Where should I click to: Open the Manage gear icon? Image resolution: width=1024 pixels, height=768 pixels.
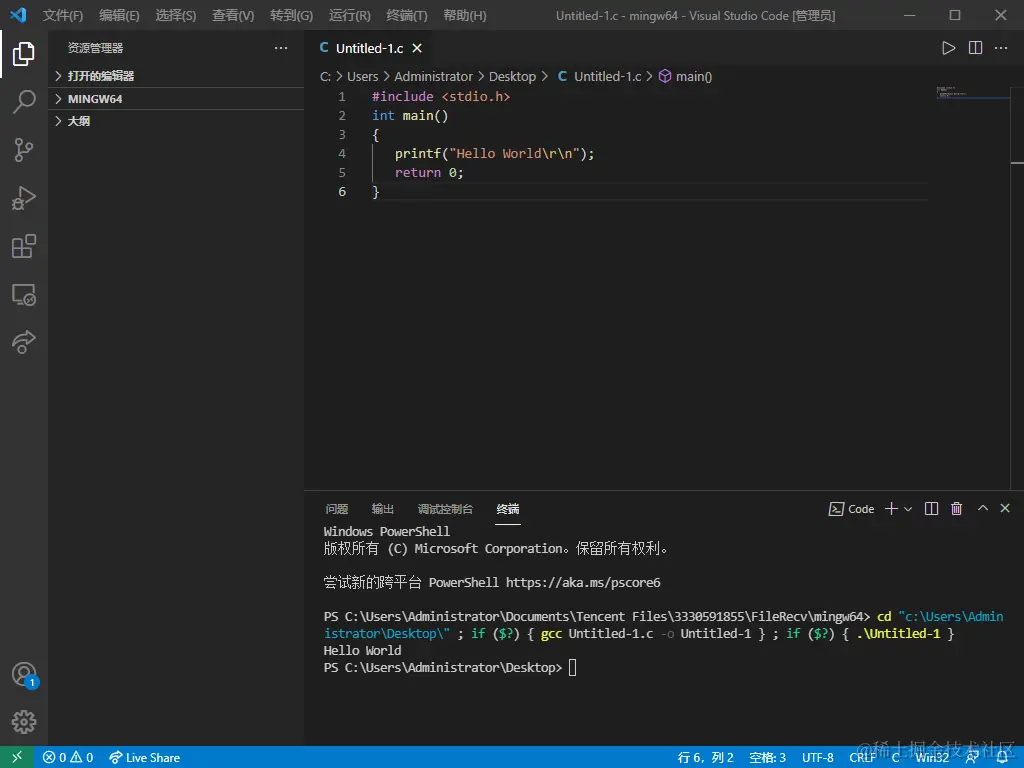pyautogui.click(x=24, y=722)
